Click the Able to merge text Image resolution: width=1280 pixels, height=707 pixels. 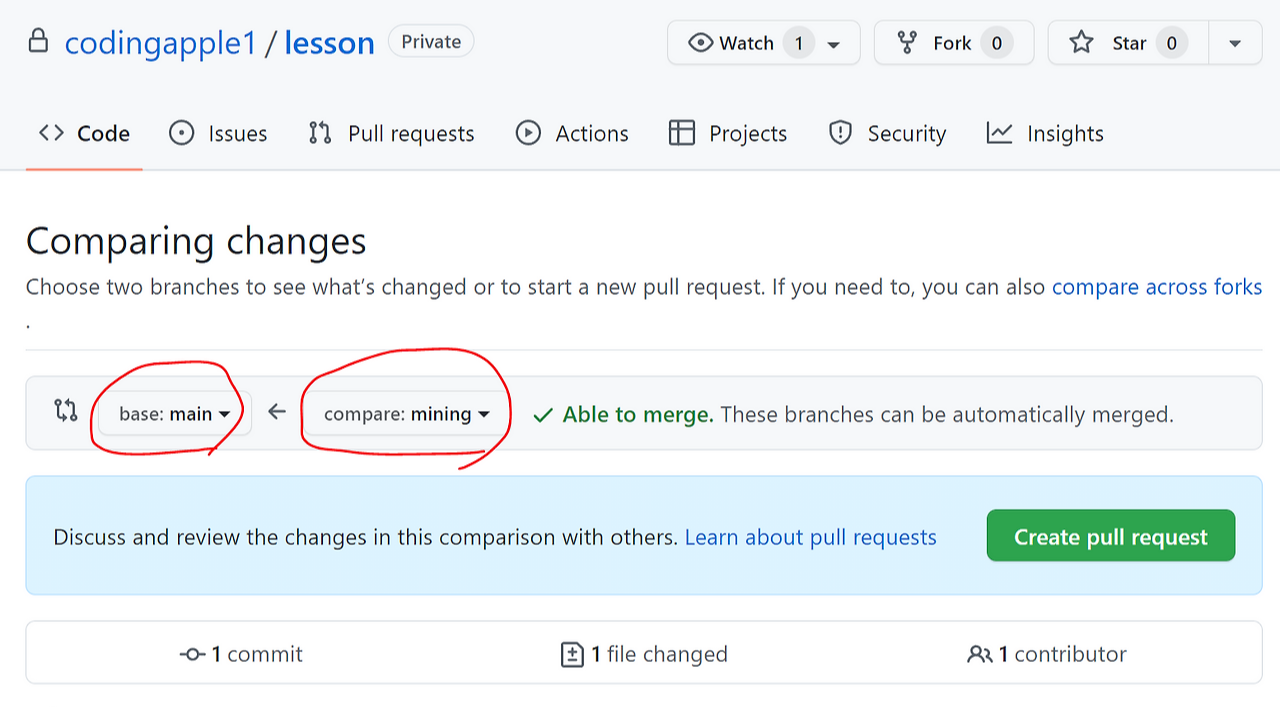tap(638, 414)
